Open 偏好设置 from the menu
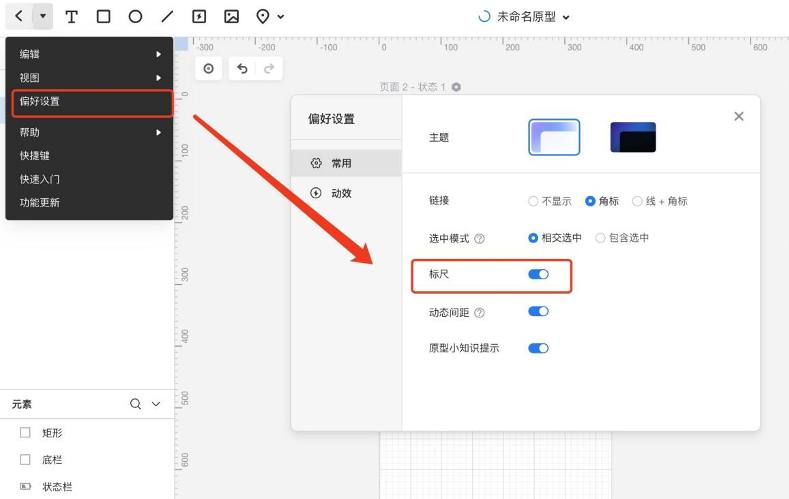 click(x=92, y=102)
